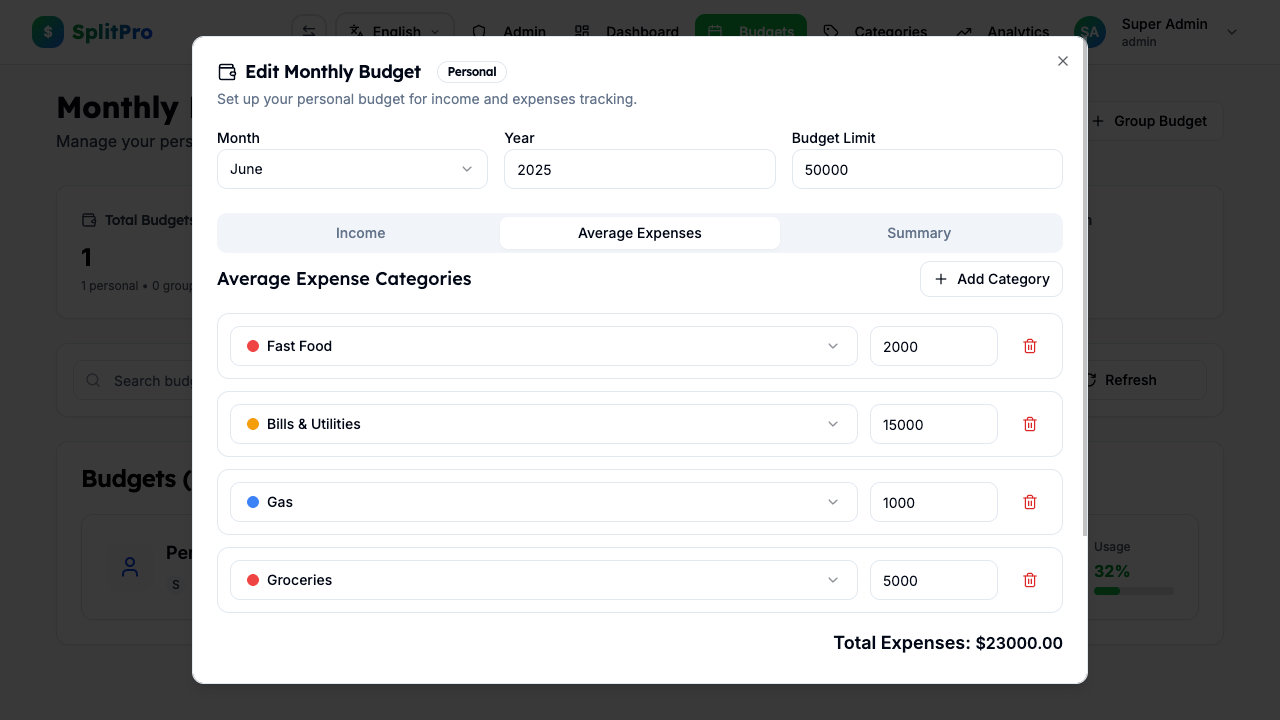Open the Summary tab

(x=918, y=232)
